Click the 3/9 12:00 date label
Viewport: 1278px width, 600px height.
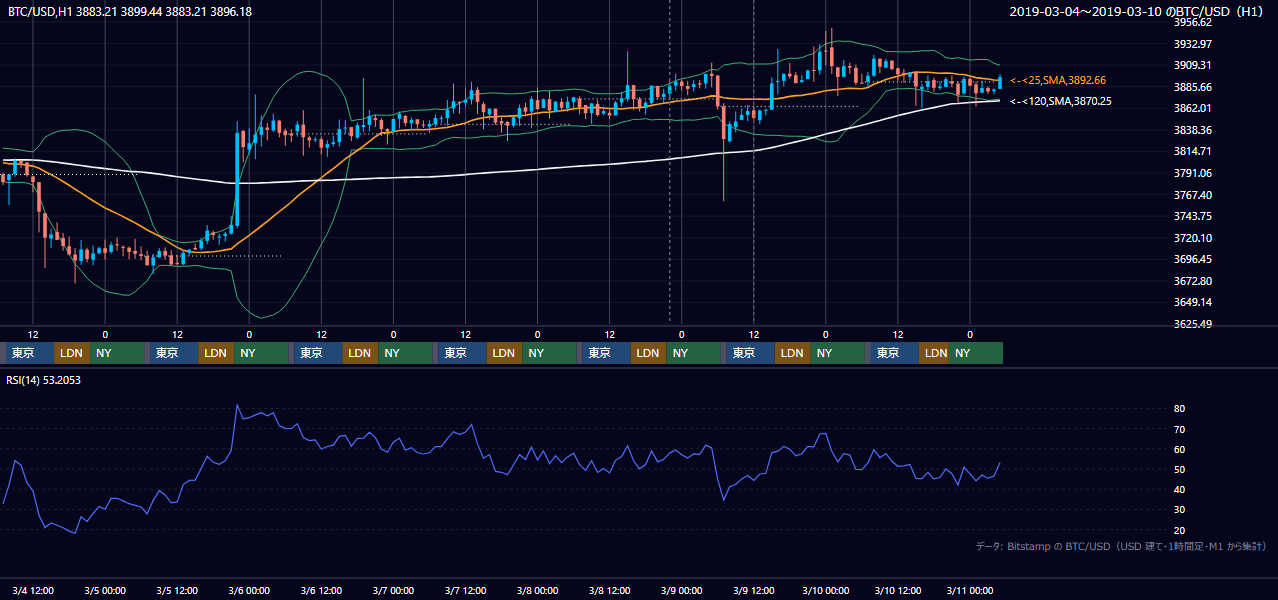753,590
